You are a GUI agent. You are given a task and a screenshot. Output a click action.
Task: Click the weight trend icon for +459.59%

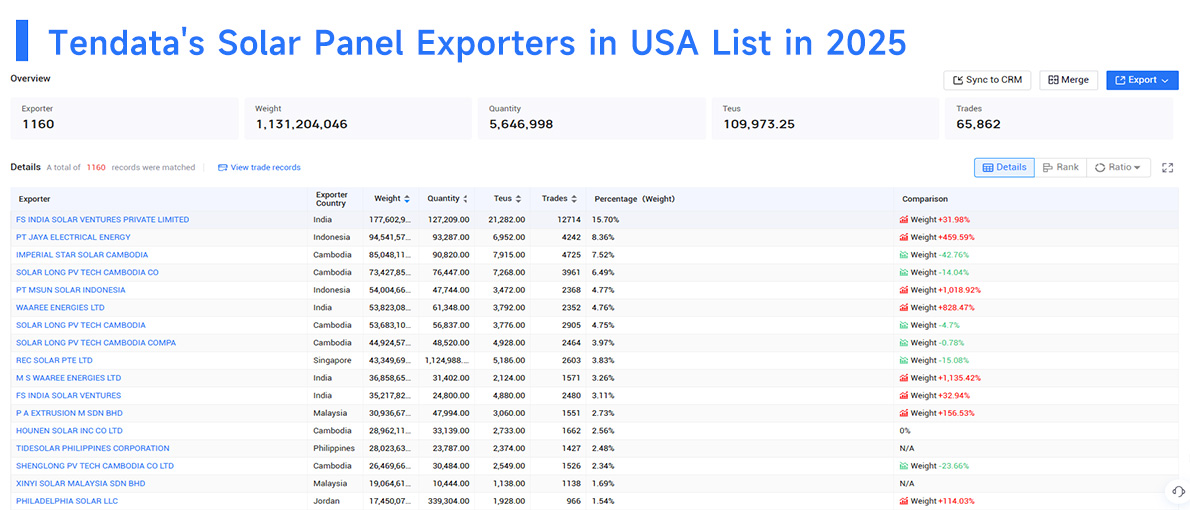click(904, 237)
